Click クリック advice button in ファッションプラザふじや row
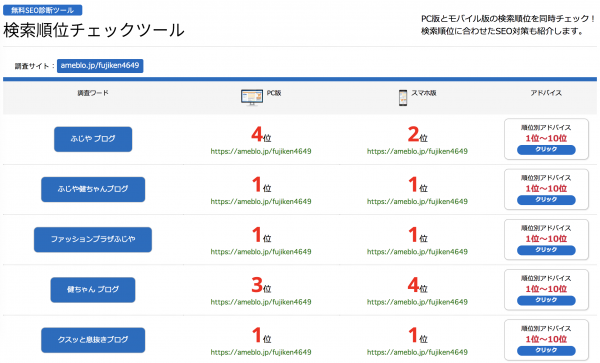600x363 pixels. 546,250
